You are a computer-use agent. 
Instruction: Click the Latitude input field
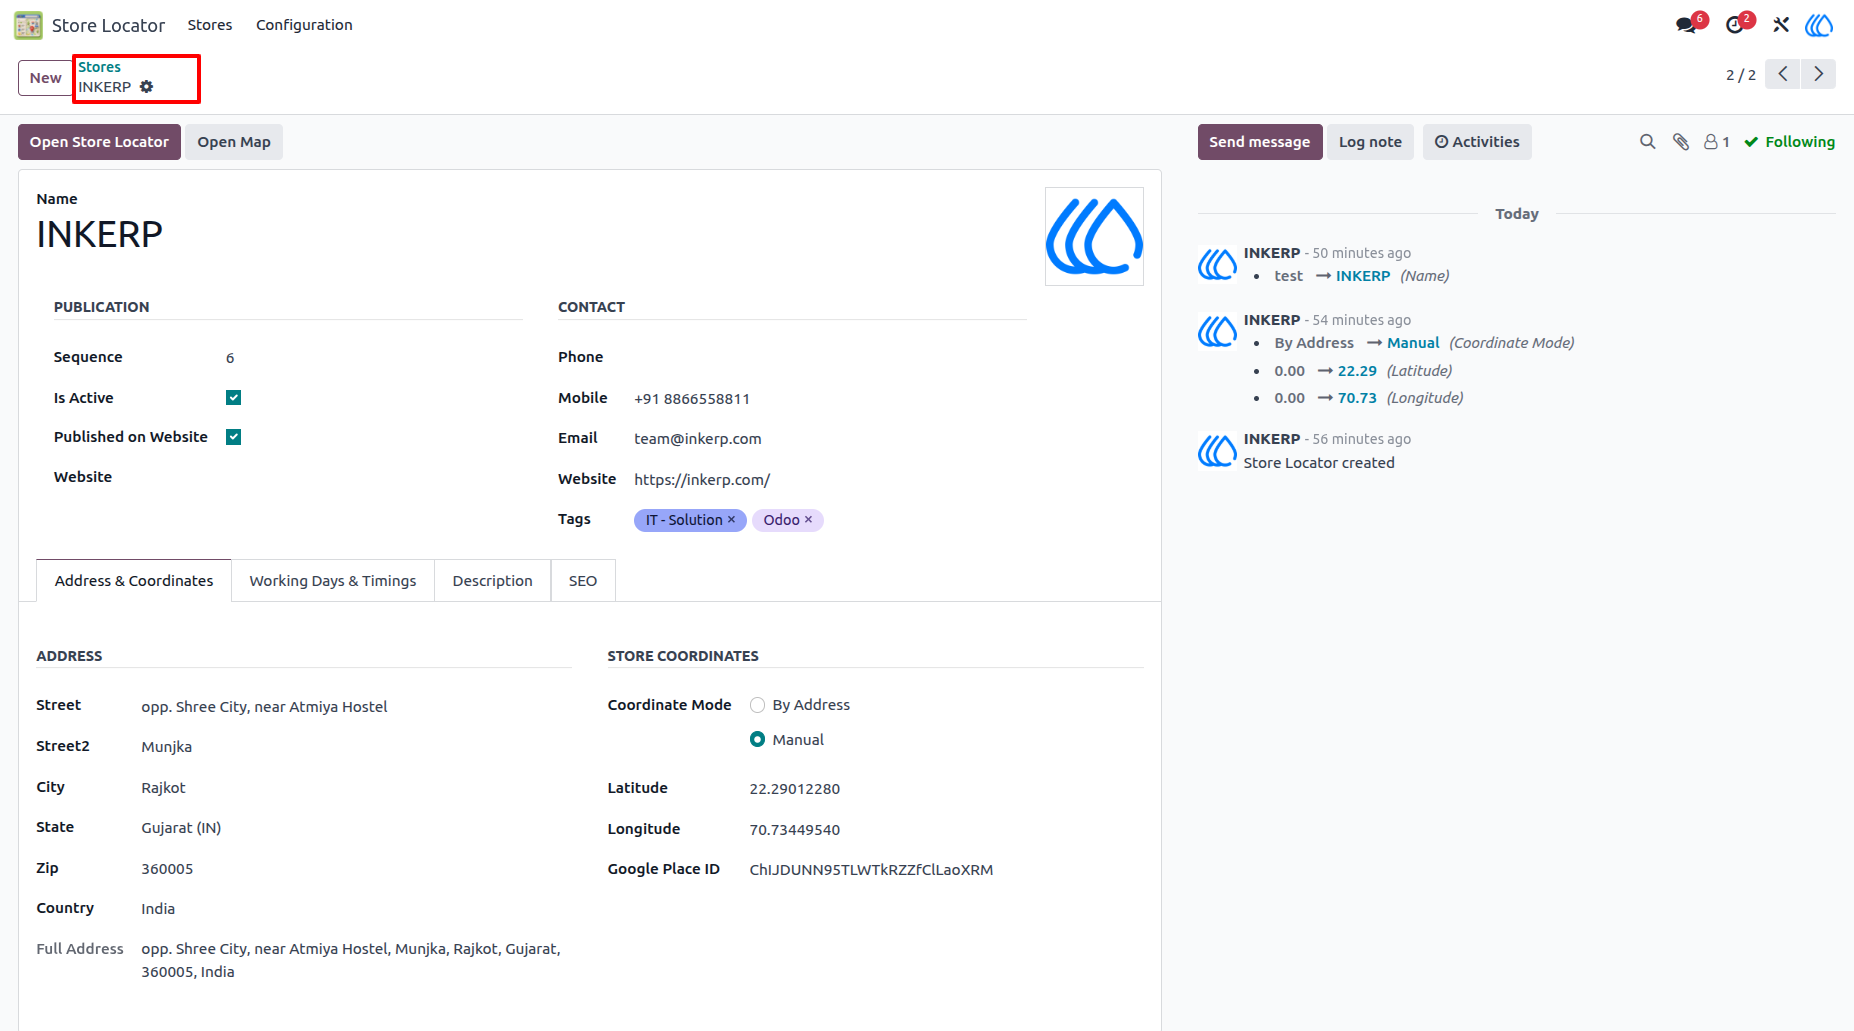point(946,789)
